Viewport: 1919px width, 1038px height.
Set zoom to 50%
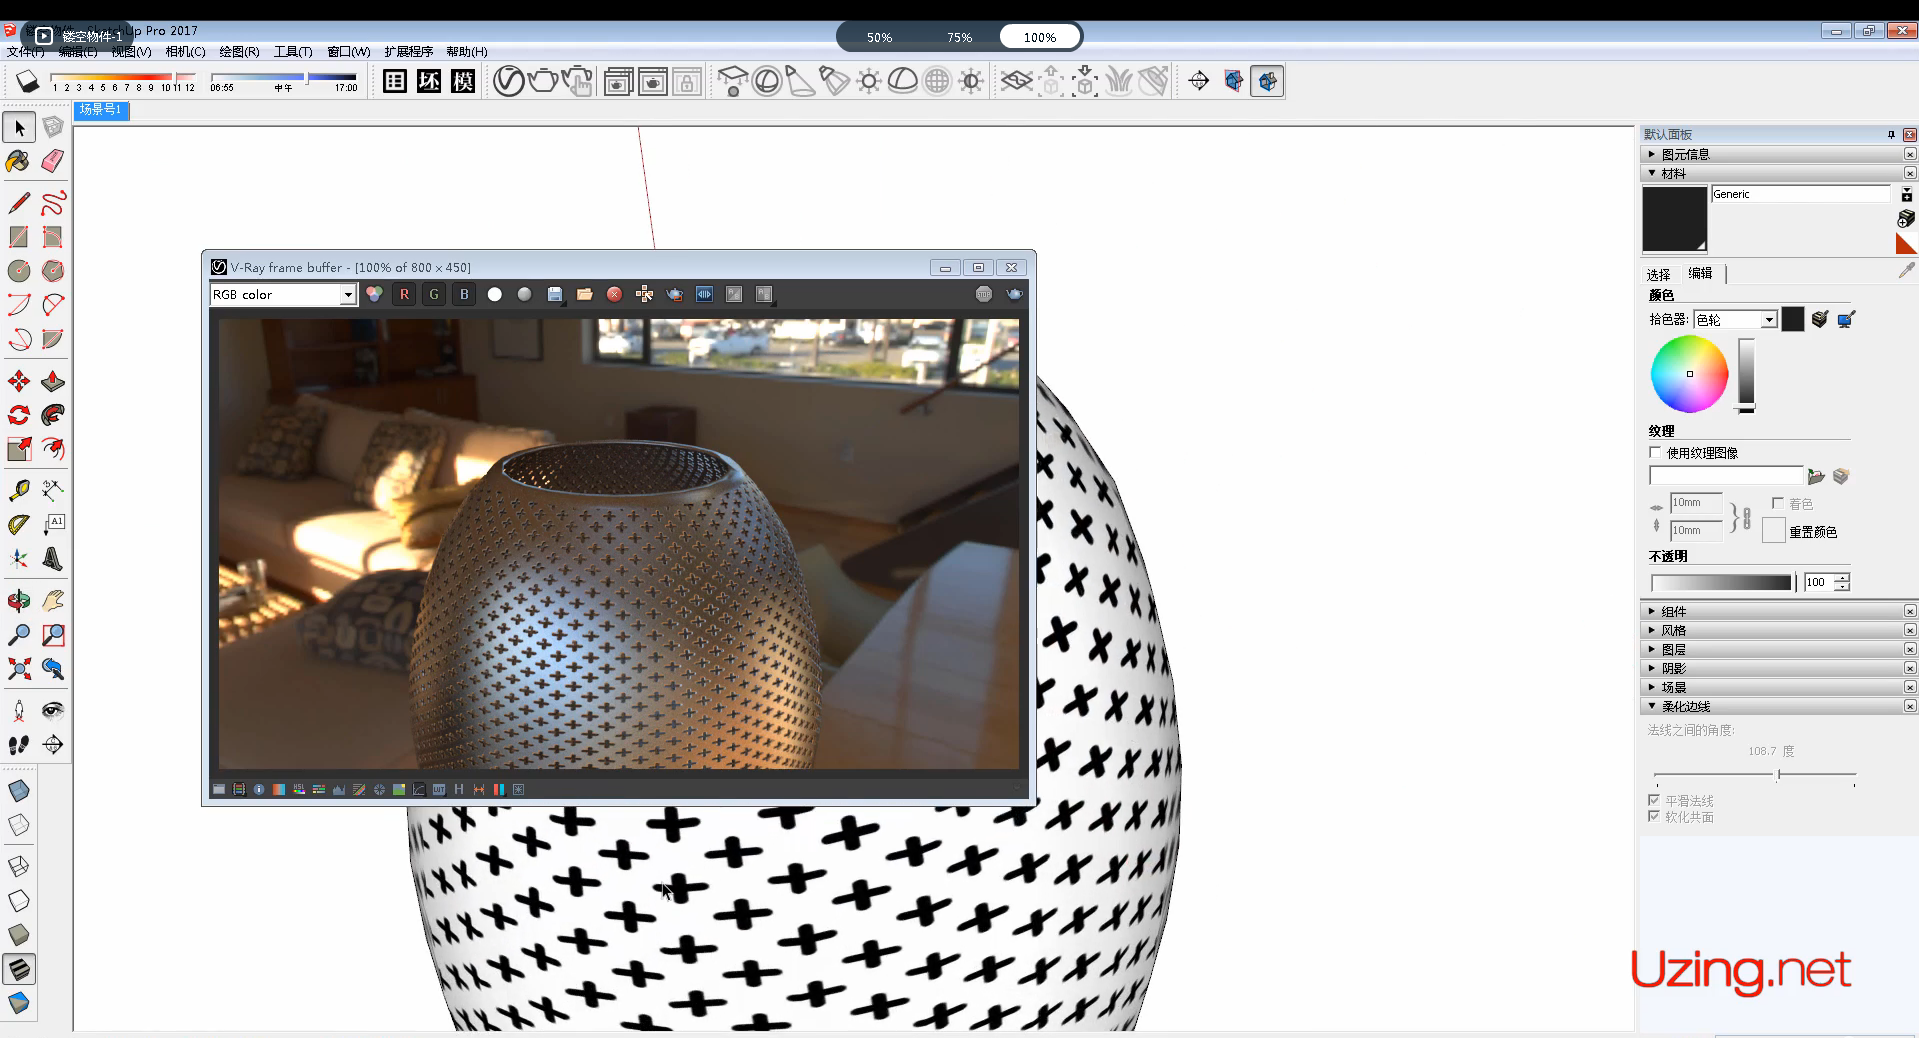[879, 37]
